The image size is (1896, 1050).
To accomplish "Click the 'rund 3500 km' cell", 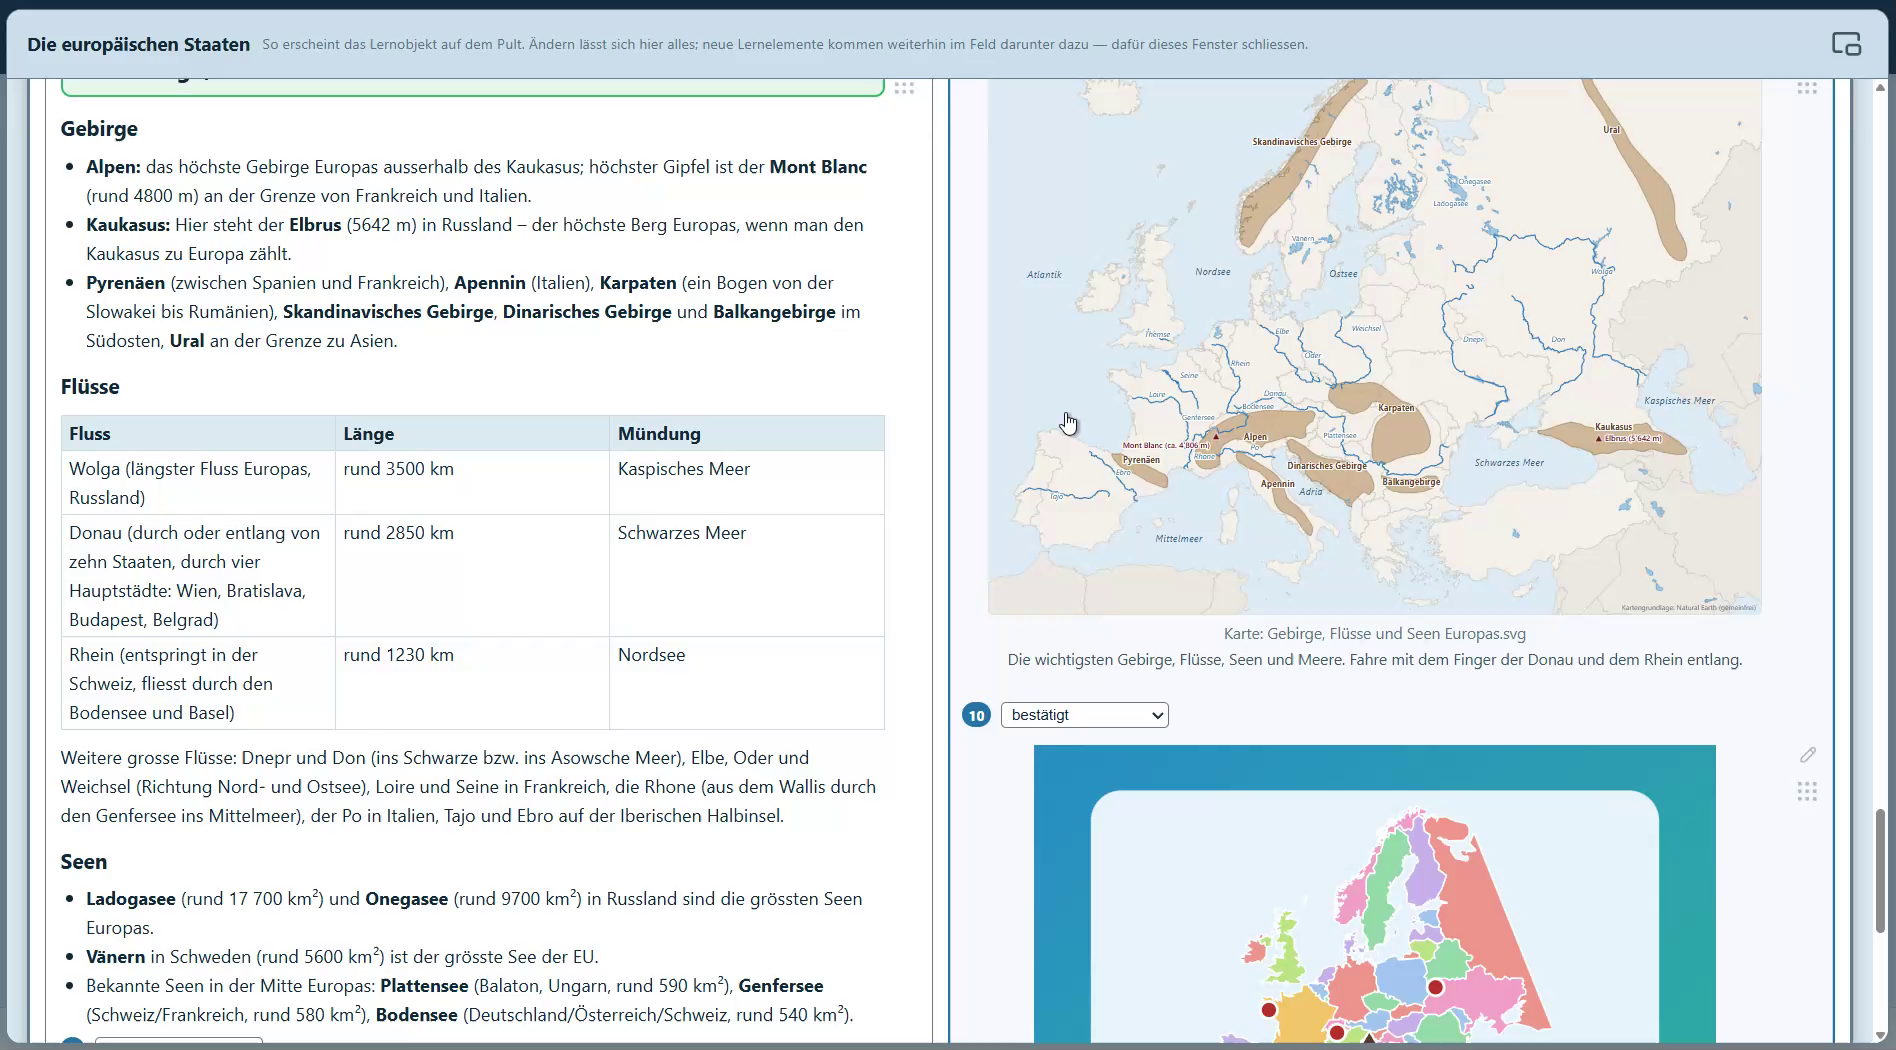I will pos(472,483).
